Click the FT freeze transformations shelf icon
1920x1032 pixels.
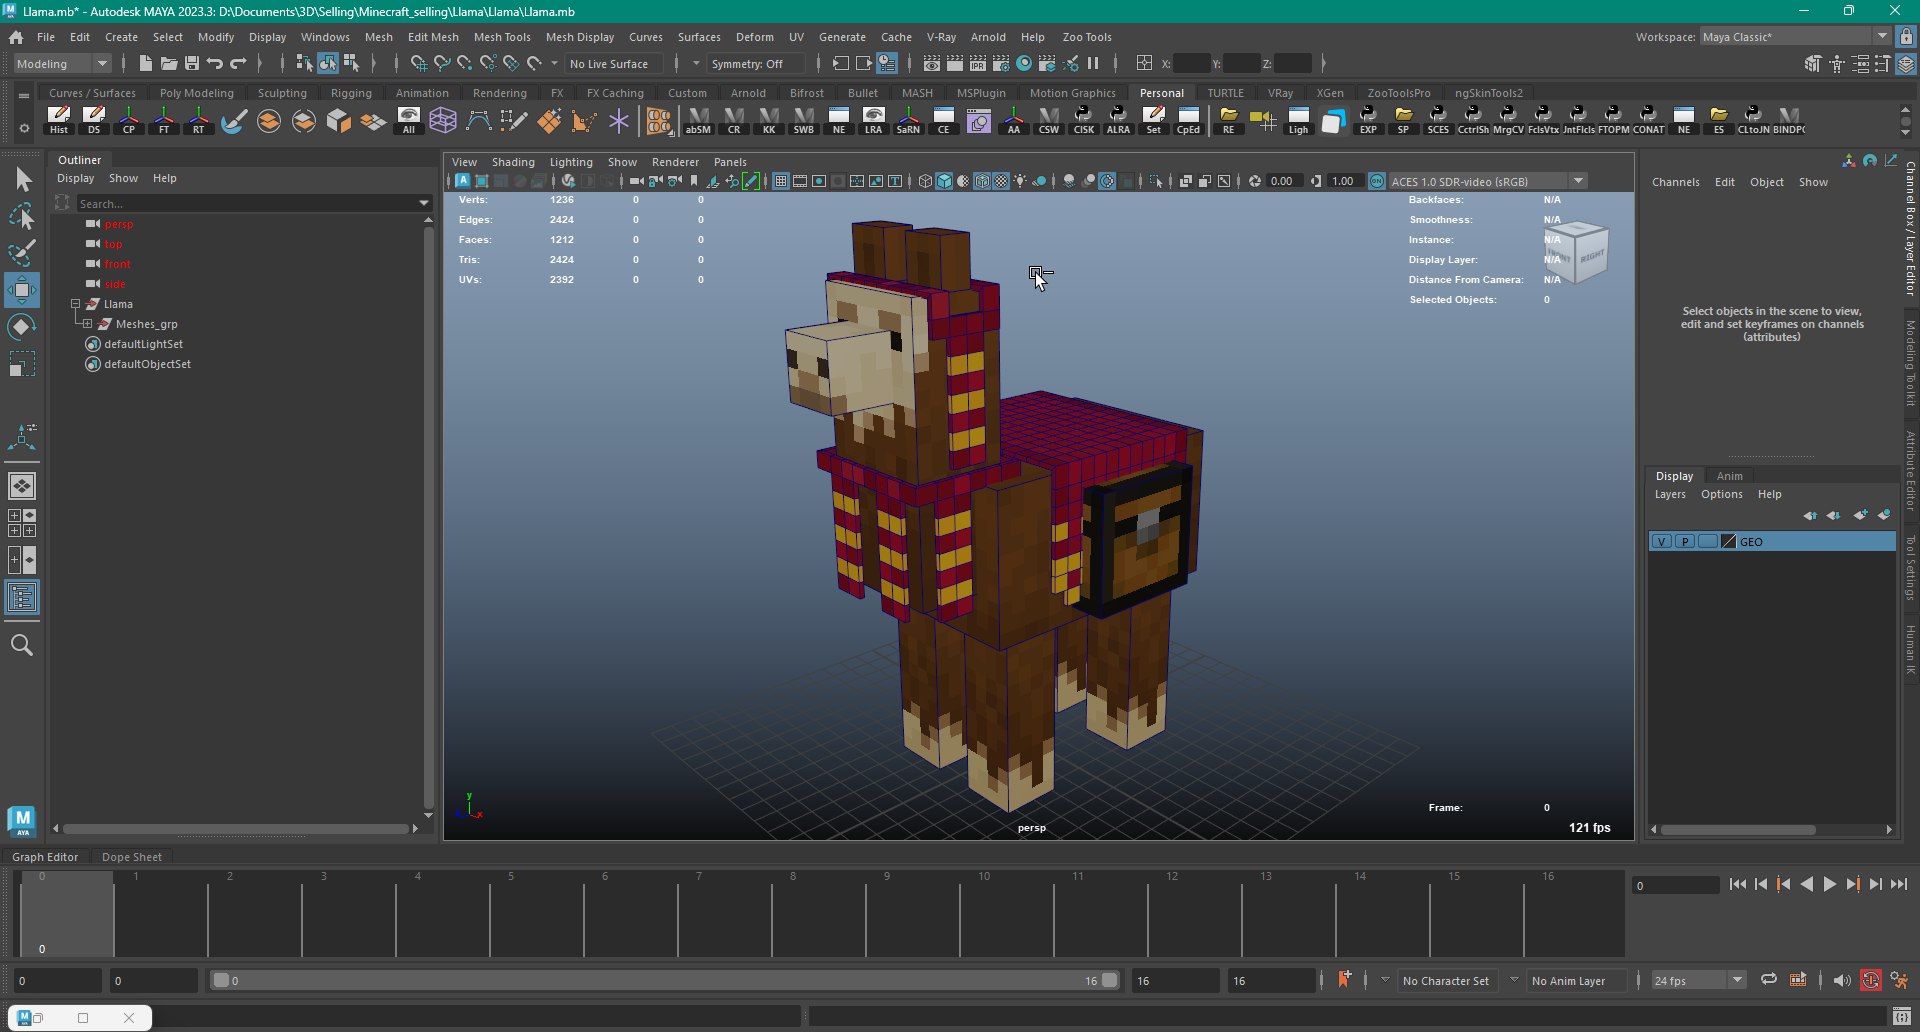coord(164,120)
